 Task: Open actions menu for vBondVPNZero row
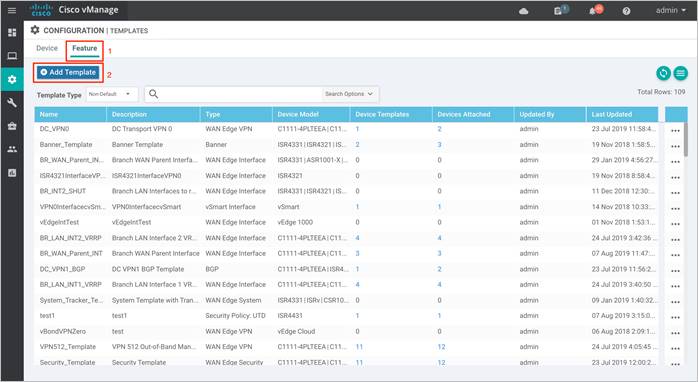(675, 333)
